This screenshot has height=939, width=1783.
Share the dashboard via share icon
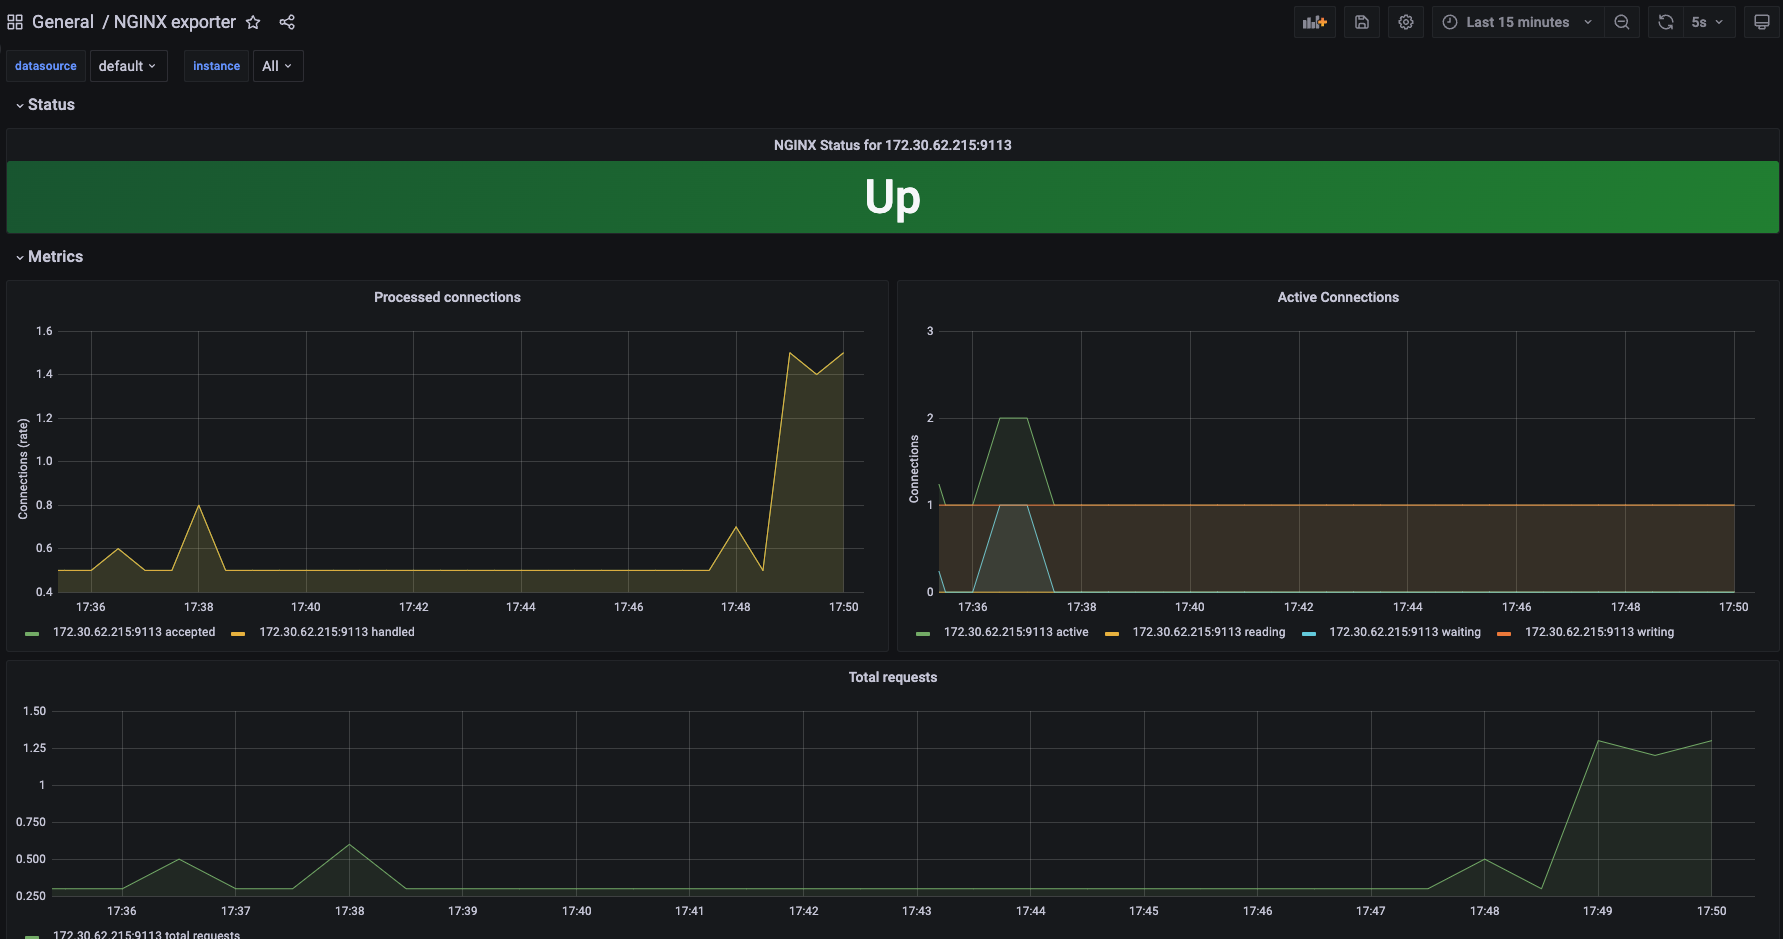click(287, 22)
